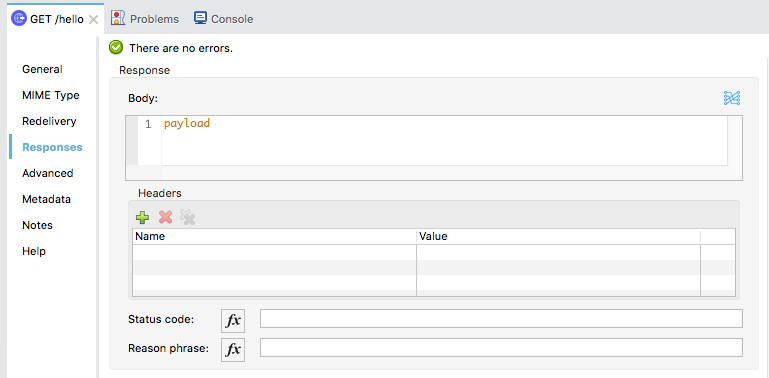Switch to the Problems tab
The height and width of the screenshot is (378, 769).
click(x=145, y=19)
